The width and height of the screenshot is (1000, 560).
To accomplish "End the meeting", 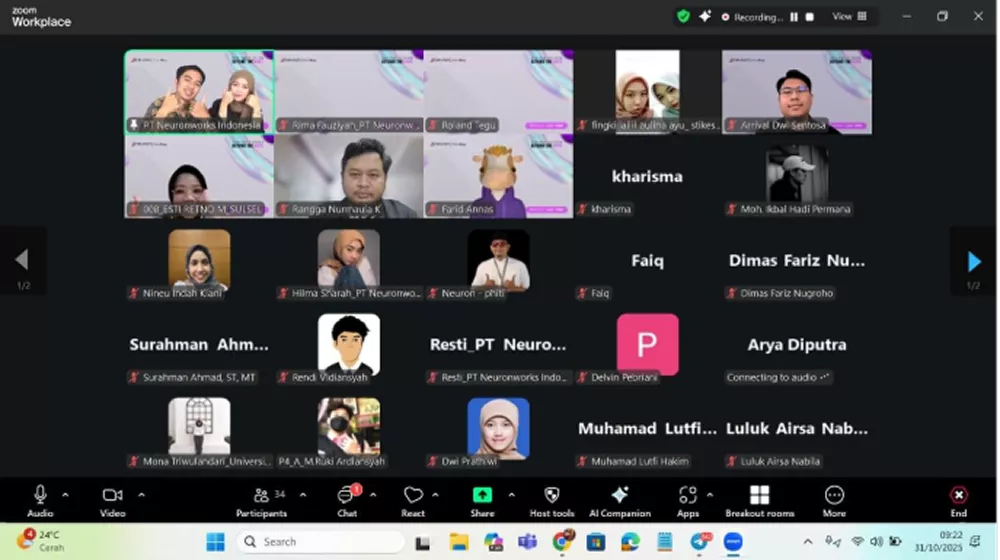I will pos(959,501).
